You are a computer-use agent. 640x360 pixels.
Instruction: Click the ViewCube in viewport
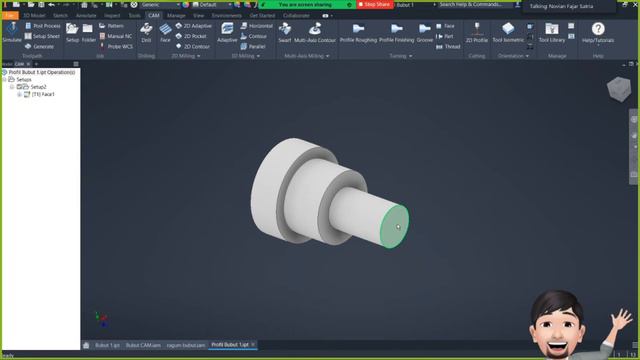pyautogui.click(x=619, y=89)
